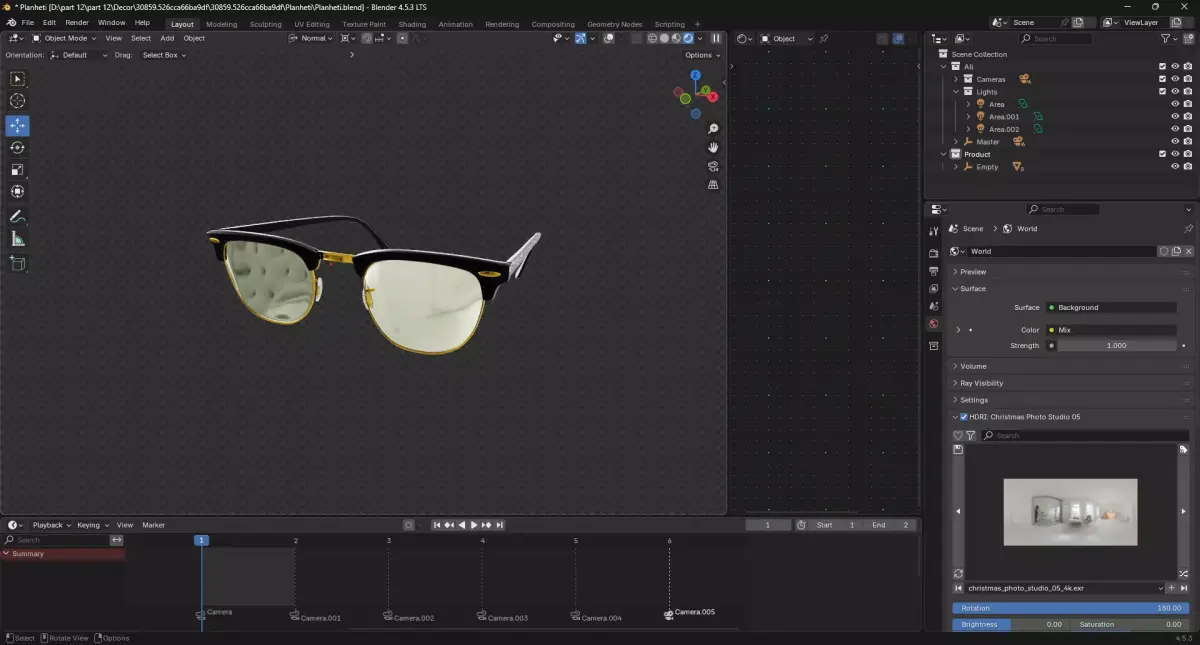
Task: Select the Scale tool
Action: [17, 170]
